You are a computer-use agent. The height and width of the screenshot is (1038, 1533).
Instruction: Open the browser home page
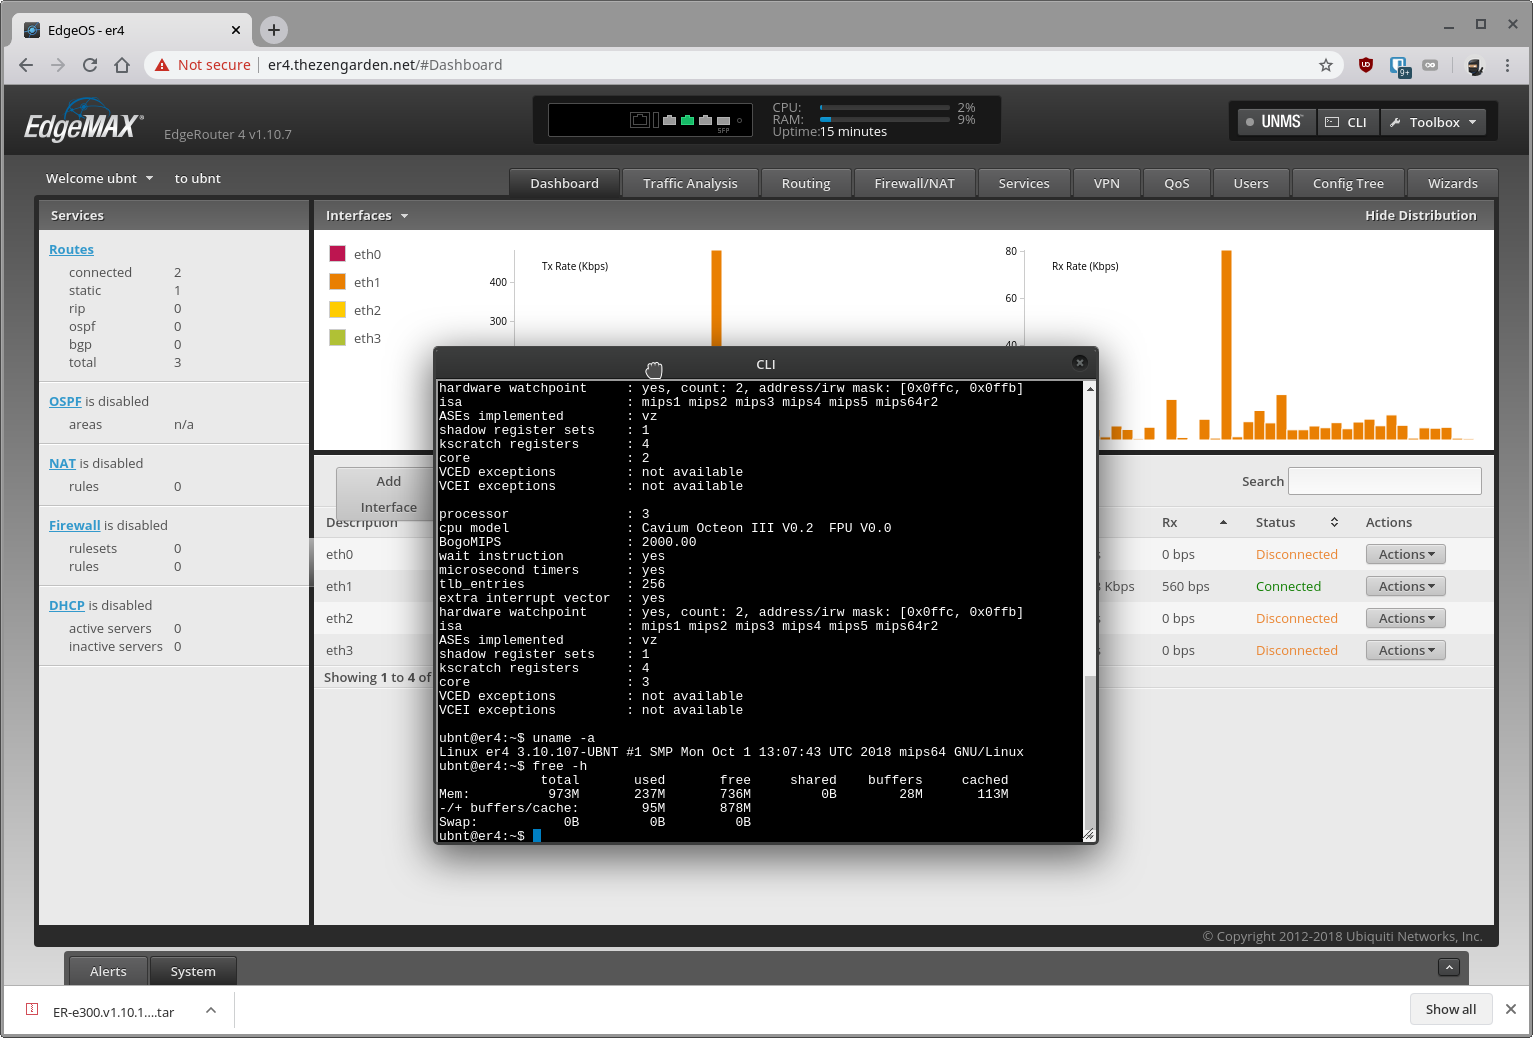click(x=122, y=65)
